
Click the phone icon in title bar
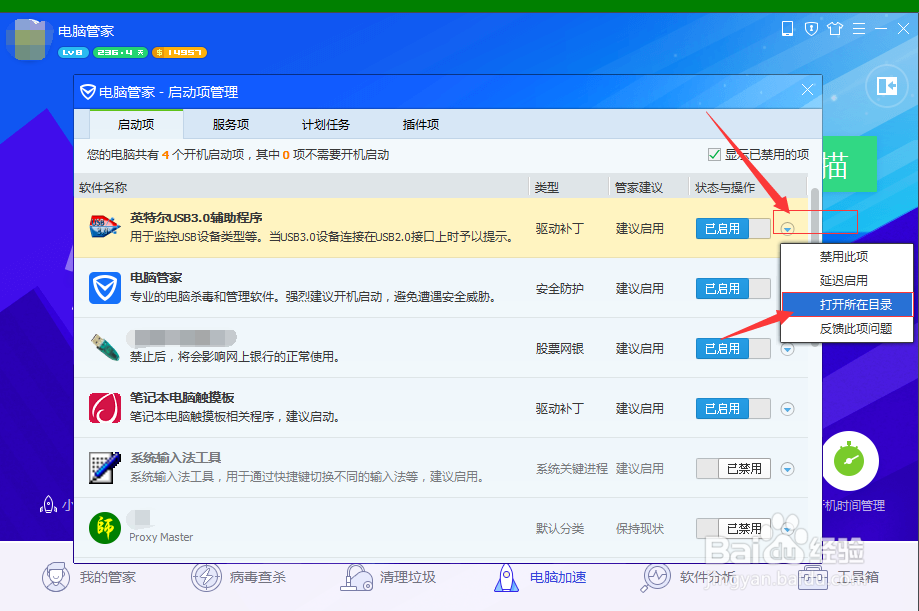coord(787,28)
